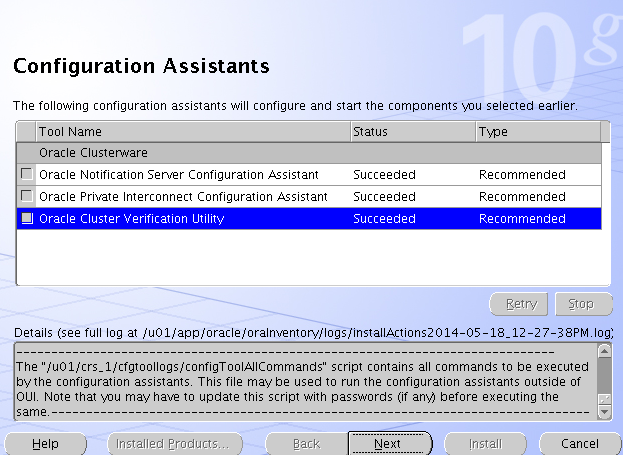The image size is (623, 455).
Task: Select Oracle Cluster Verification Utility row
Action: pyautogui.click(x=309, y=219)
